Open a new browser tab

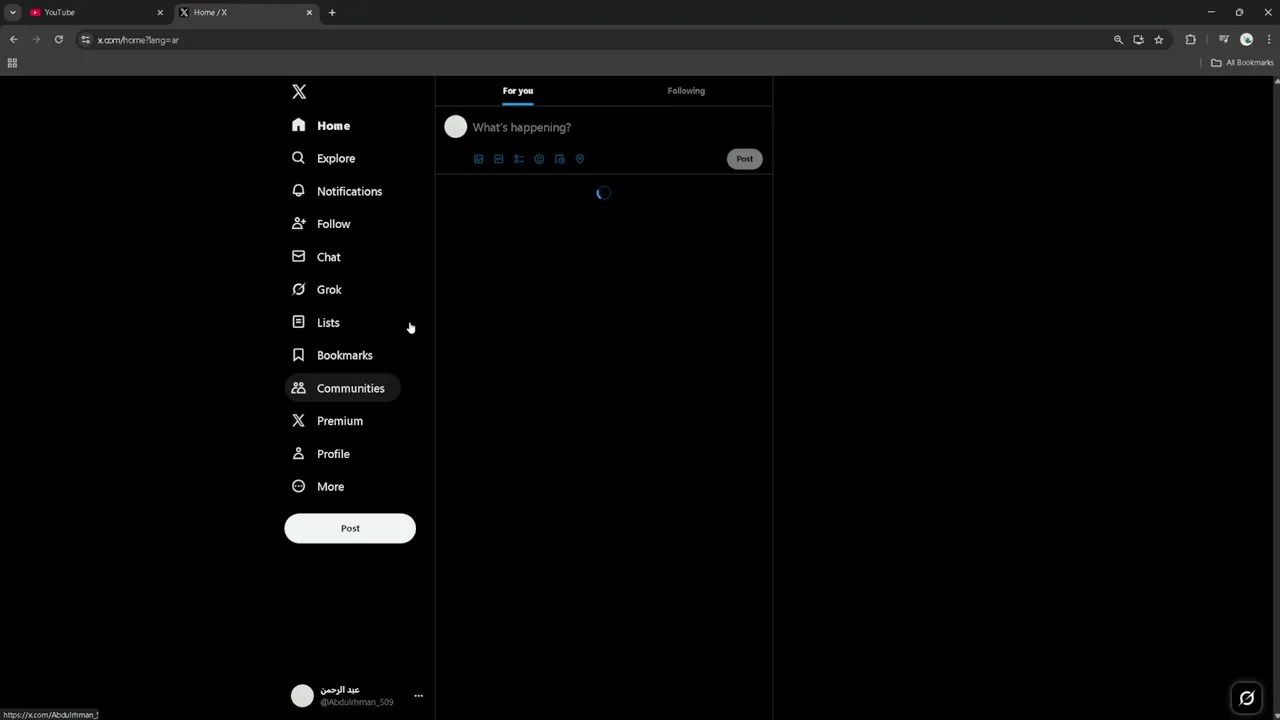tap(332, 12)
